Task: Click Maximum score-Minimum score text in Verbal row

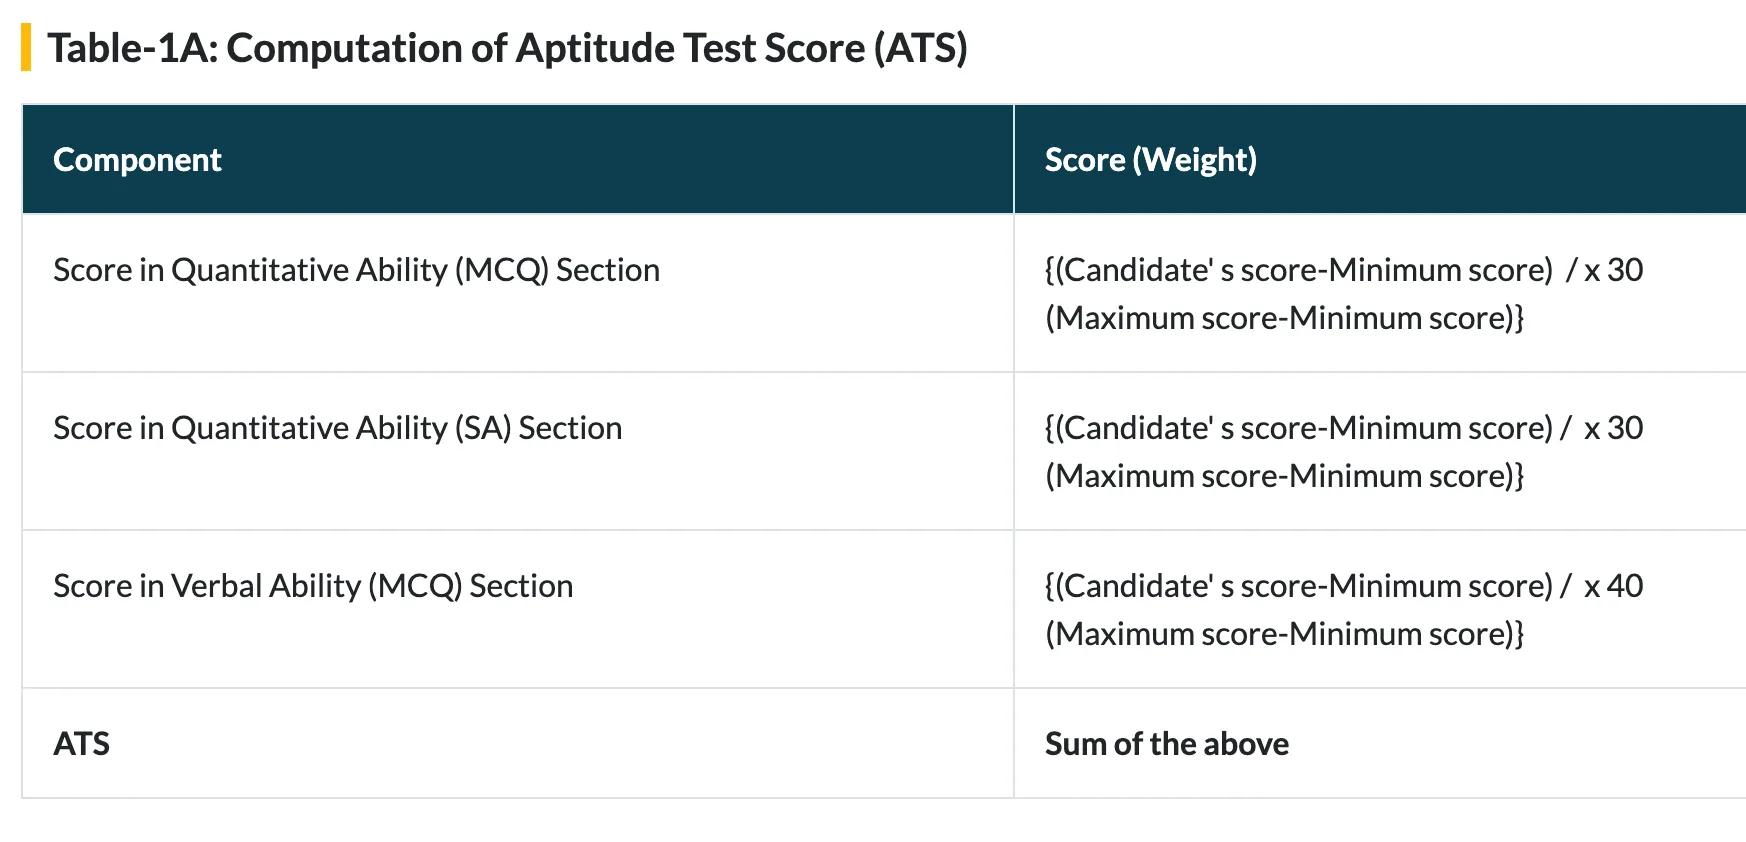Action: click(x=1285, y=634)
